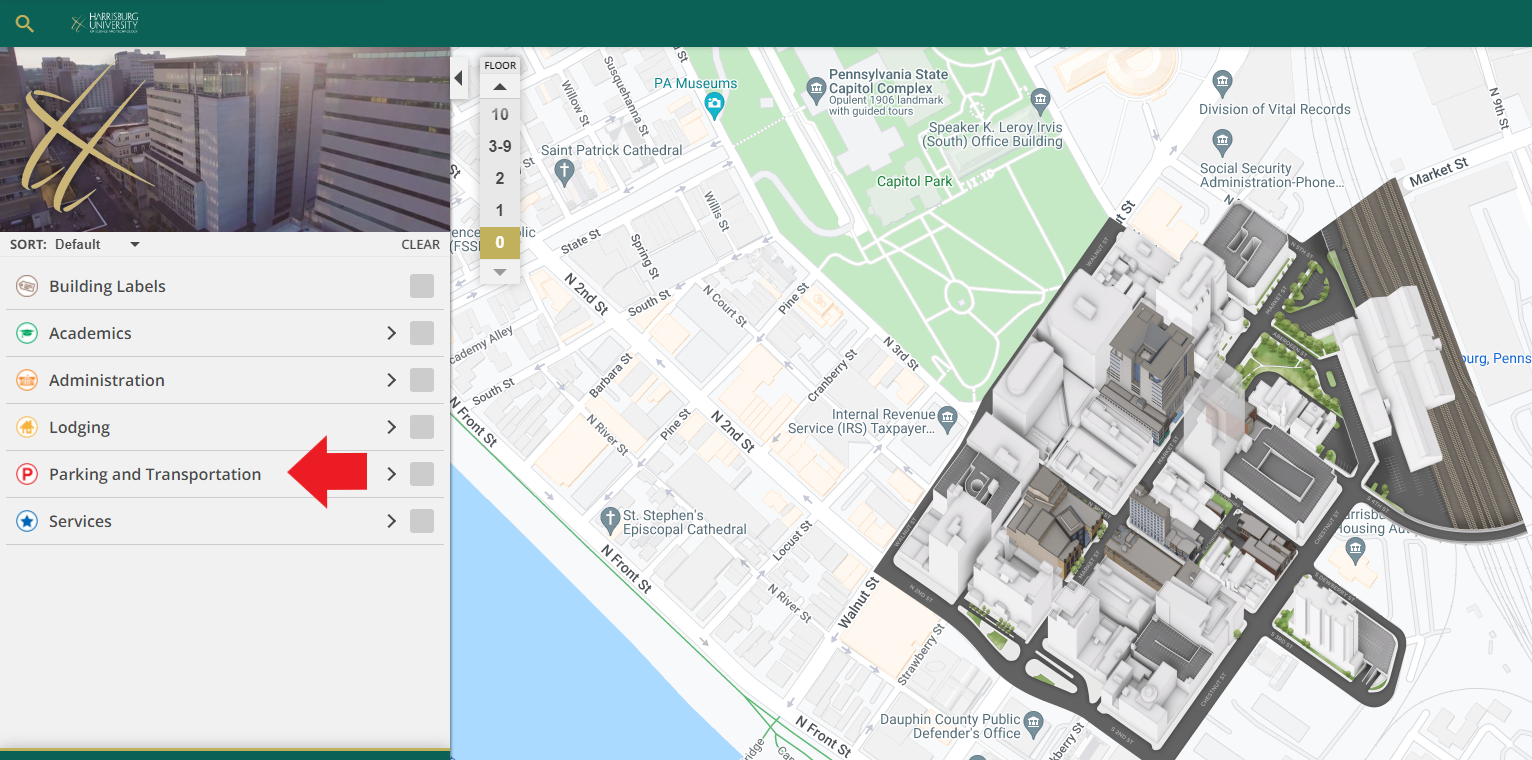Open the Sort Default dropdown
1532x760 pixels.
[x=97, y=244]
